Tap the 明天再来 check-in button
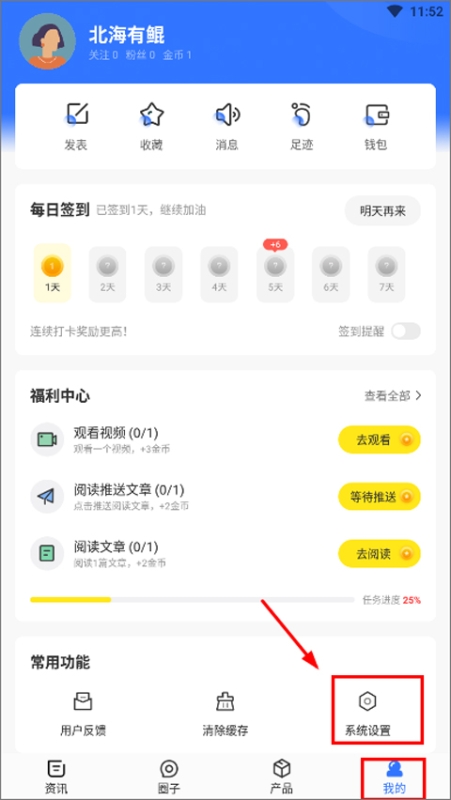The image size is (451, 800). click(383, 211)
